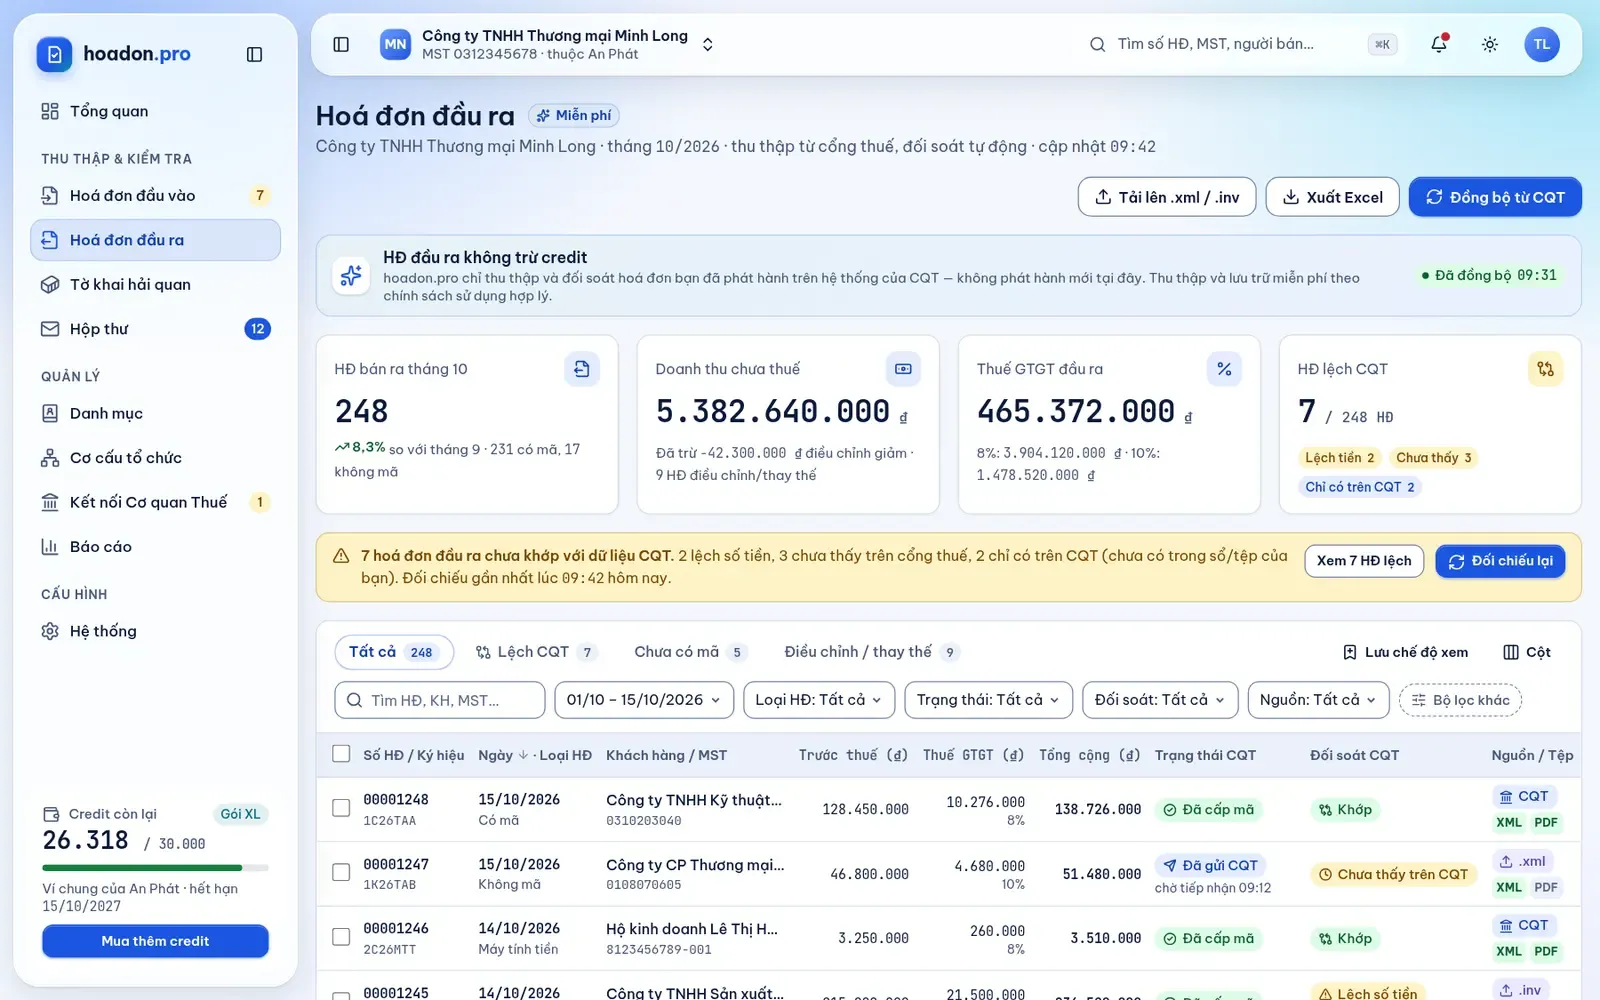The width and height of the screenshot is (1600, 1000).
Task: Click warning triangle icon in yellow alert
Action: [x=341, y=556]
